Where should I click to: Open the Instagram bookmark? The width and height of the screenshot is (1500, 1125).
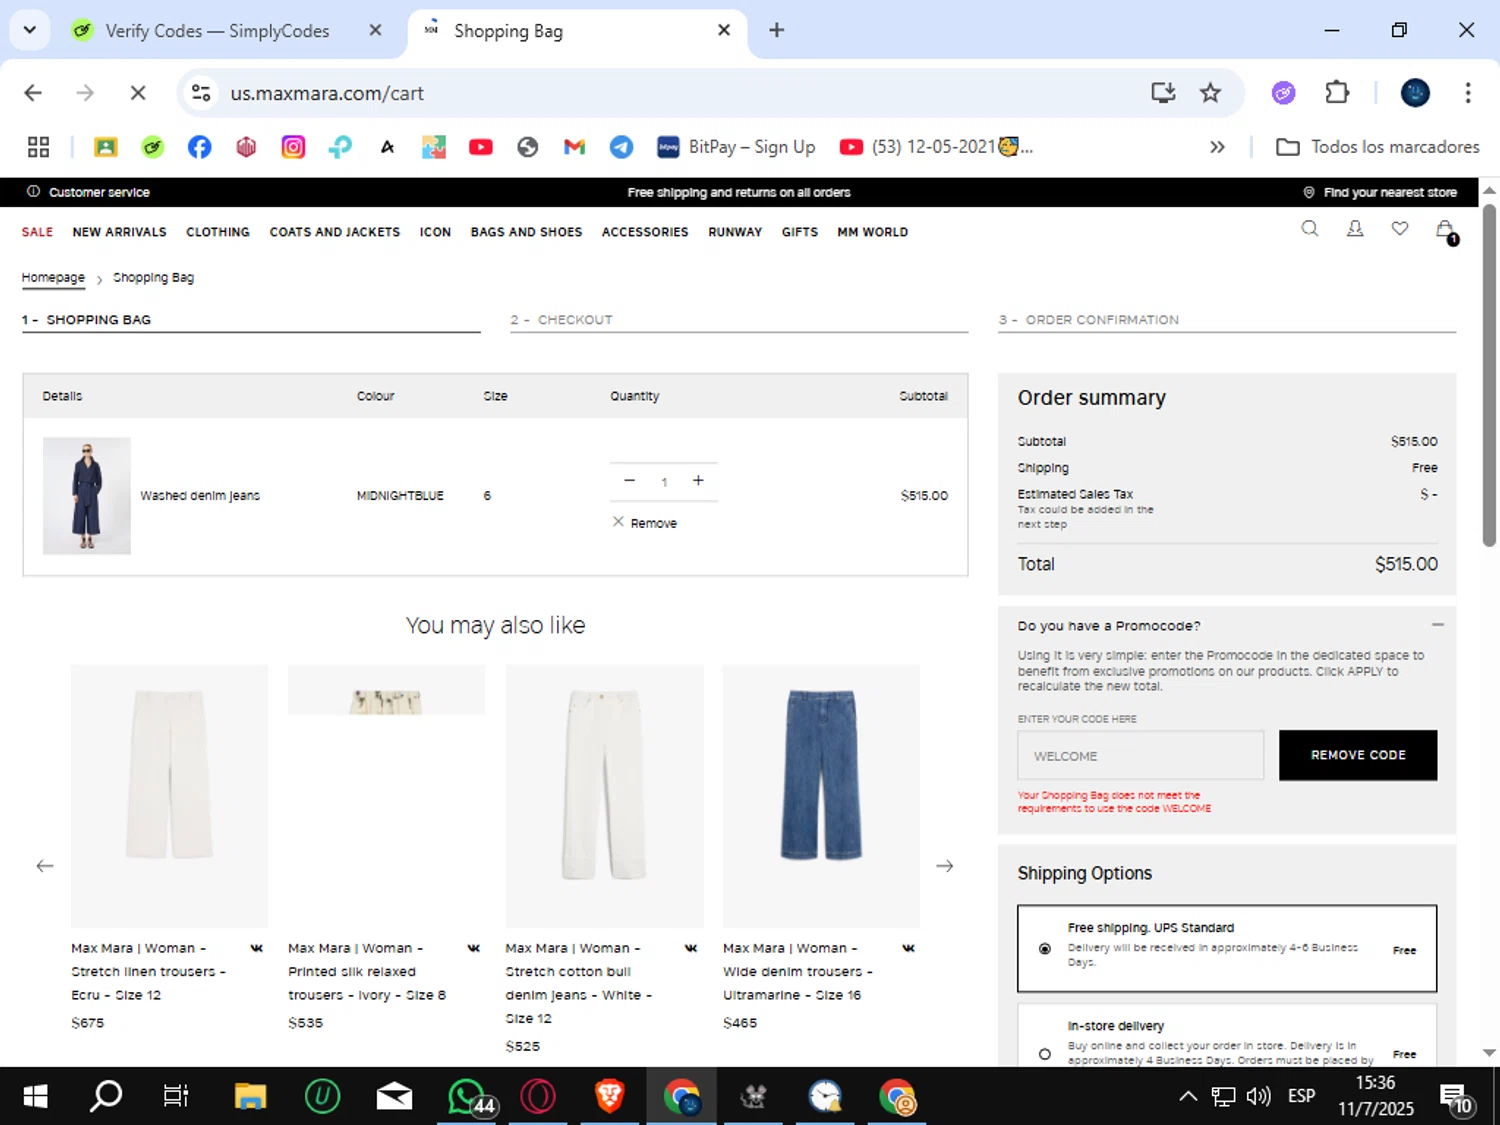coord(293,147)
